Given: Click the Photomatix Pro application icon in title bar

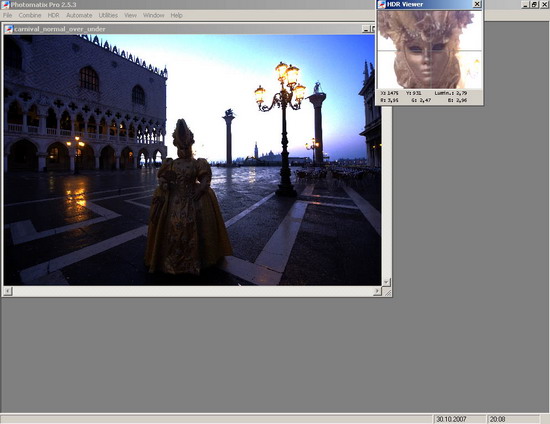Looking at the screenshot, I should click(x=5, y=5).
